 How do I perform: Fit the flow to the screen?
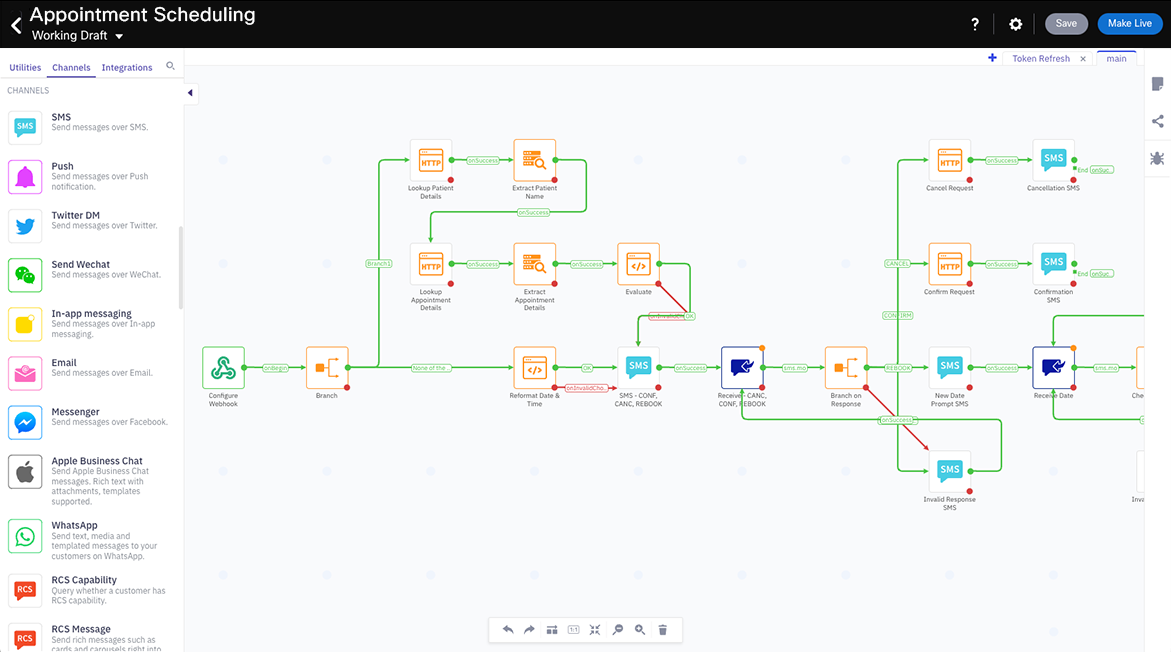tap(595, 629)
